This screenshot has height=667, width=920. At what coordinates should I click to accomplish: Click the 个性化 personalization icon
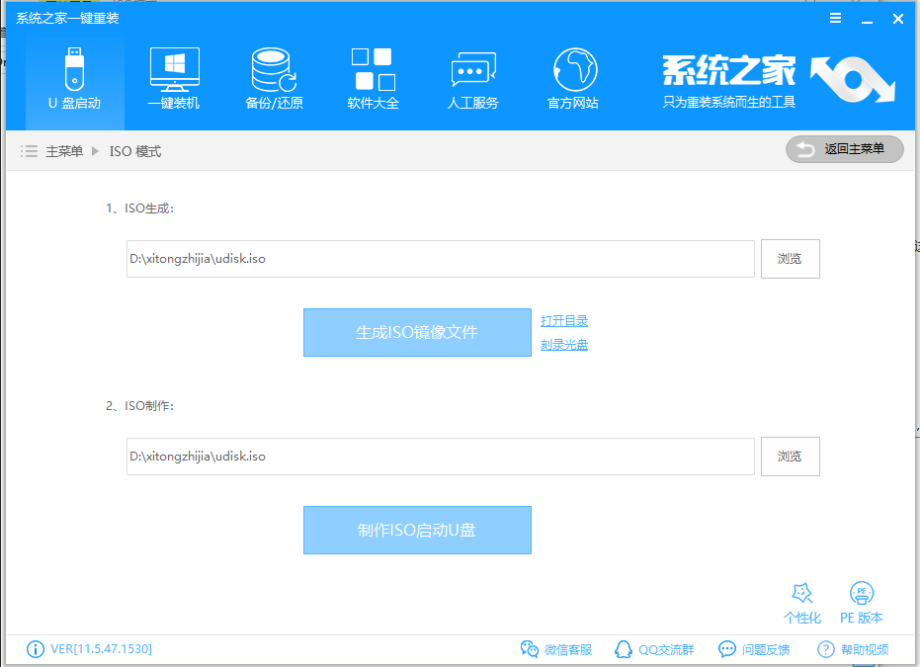(802, 603)
